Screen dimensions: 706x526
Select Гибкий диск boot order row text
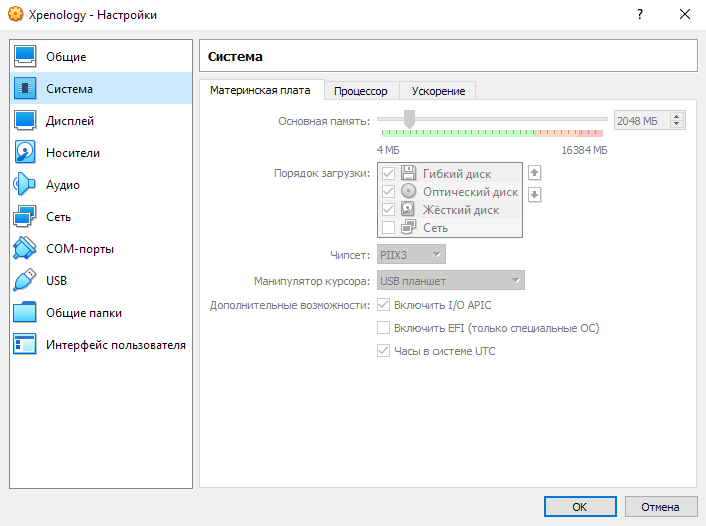click(x=457, y=173)
